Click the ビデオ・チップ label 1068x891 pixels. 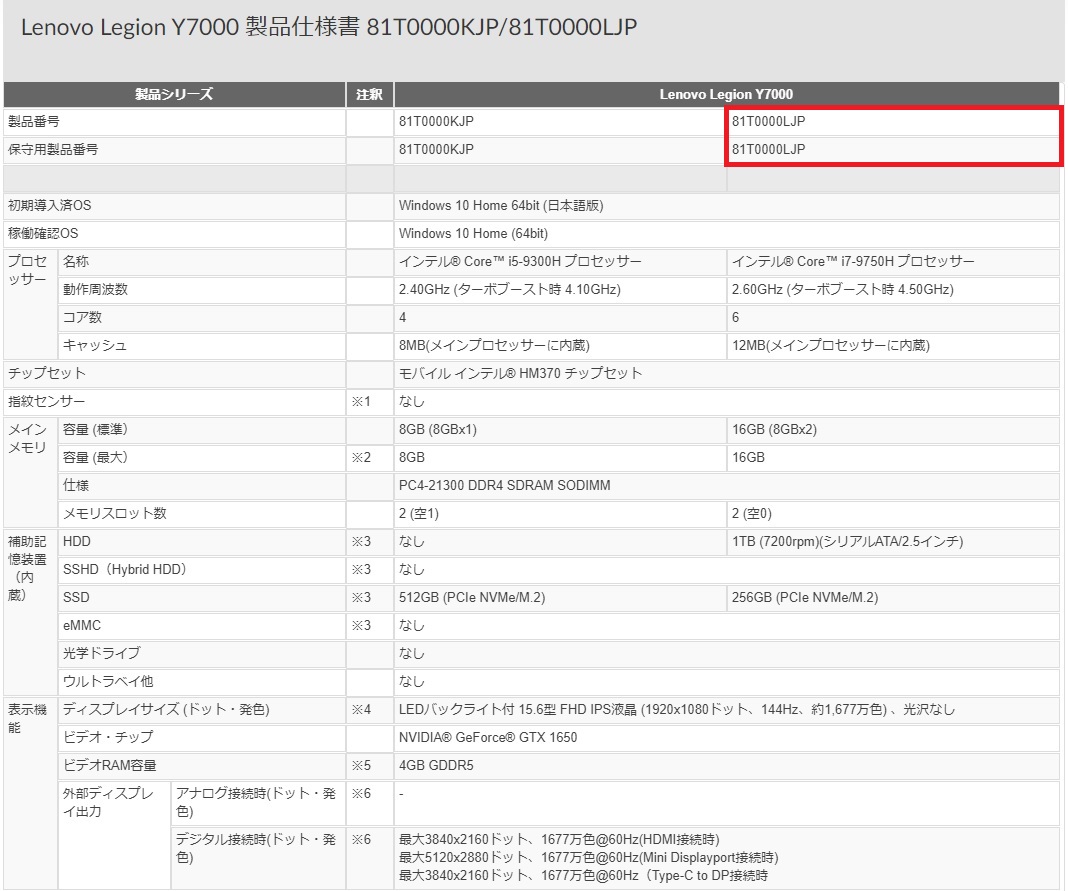tap(108, 737)
